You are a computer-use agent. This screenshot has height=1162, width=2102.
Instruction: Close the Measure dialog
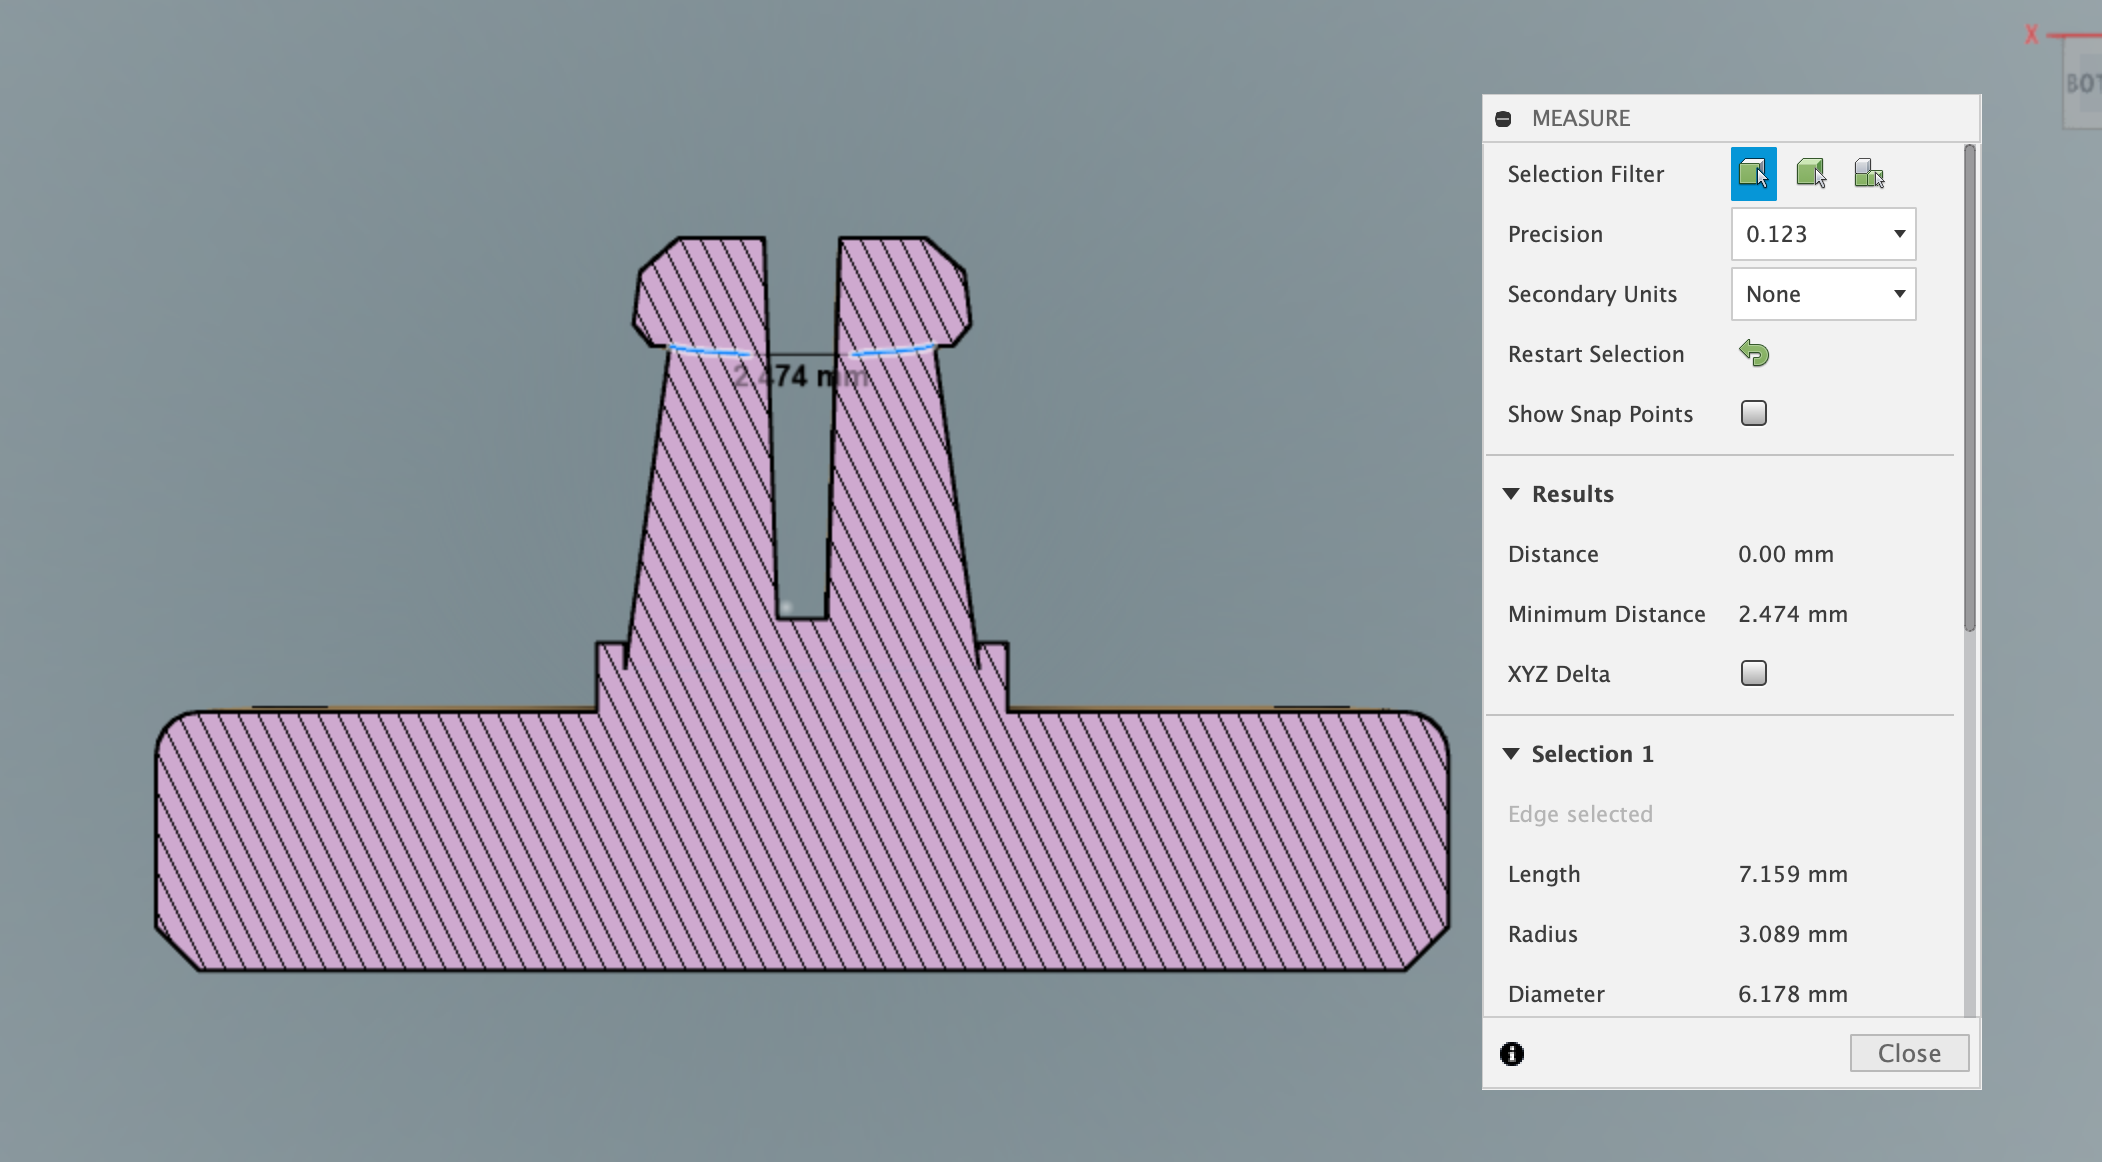(1909, 1053)
